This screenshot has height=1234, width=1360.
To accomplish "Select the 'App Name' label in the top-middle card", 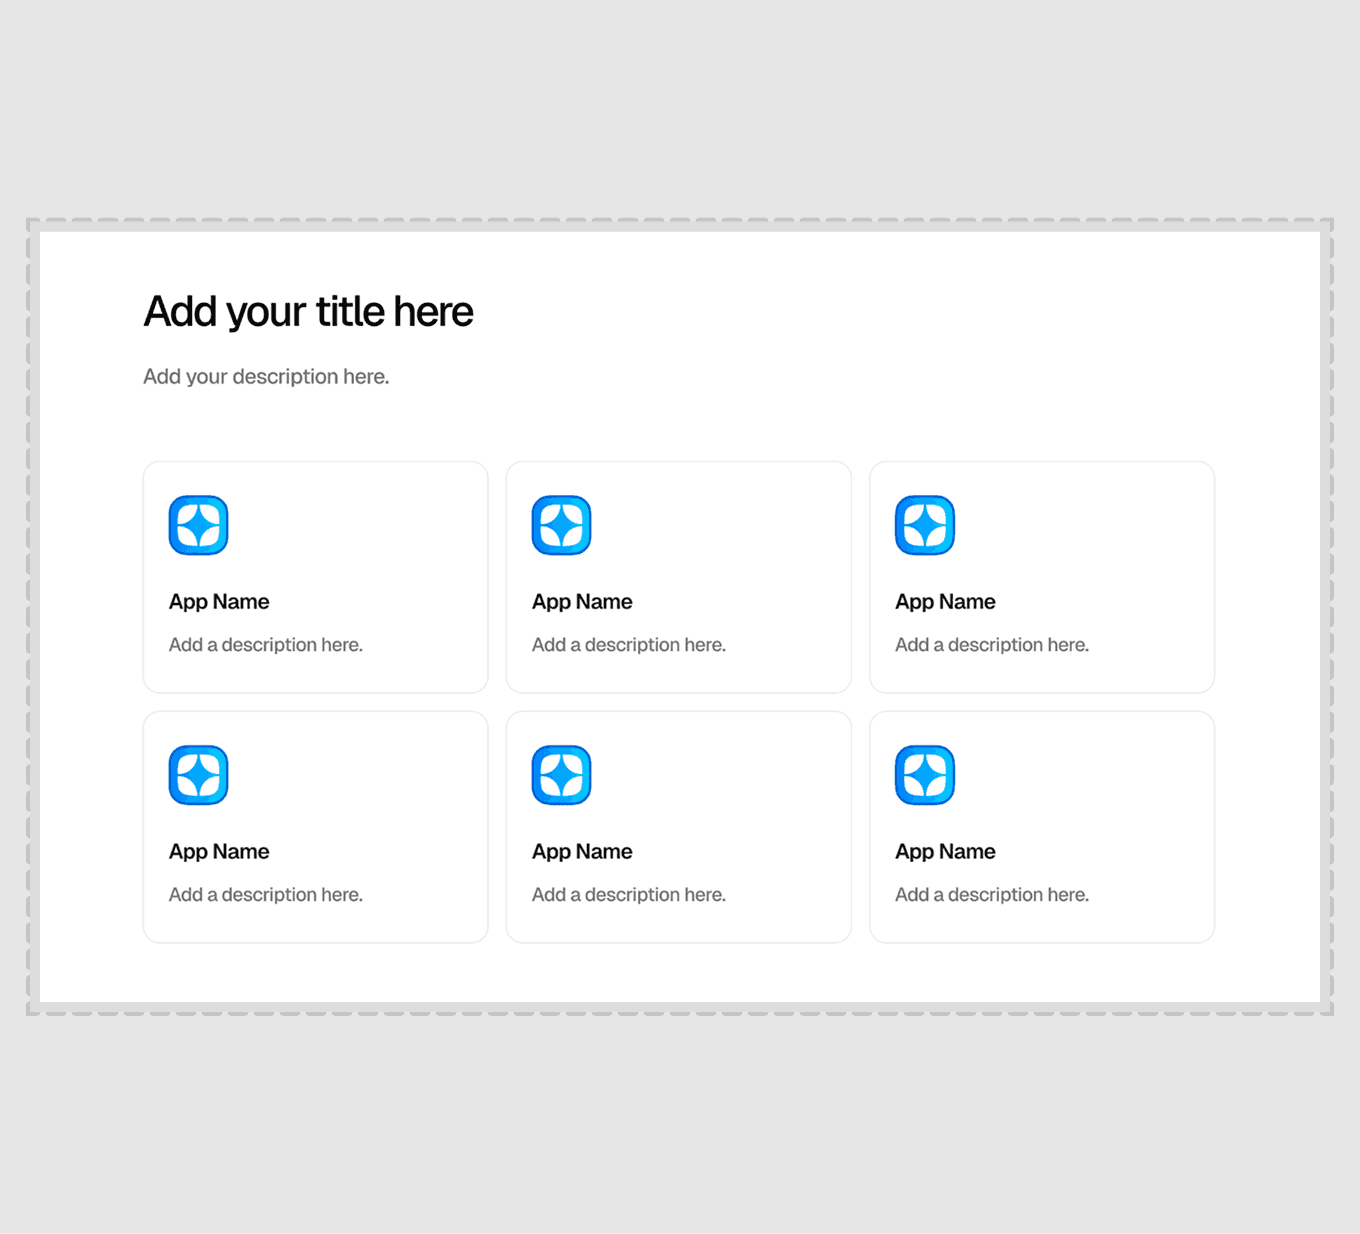I will (582, 602).
